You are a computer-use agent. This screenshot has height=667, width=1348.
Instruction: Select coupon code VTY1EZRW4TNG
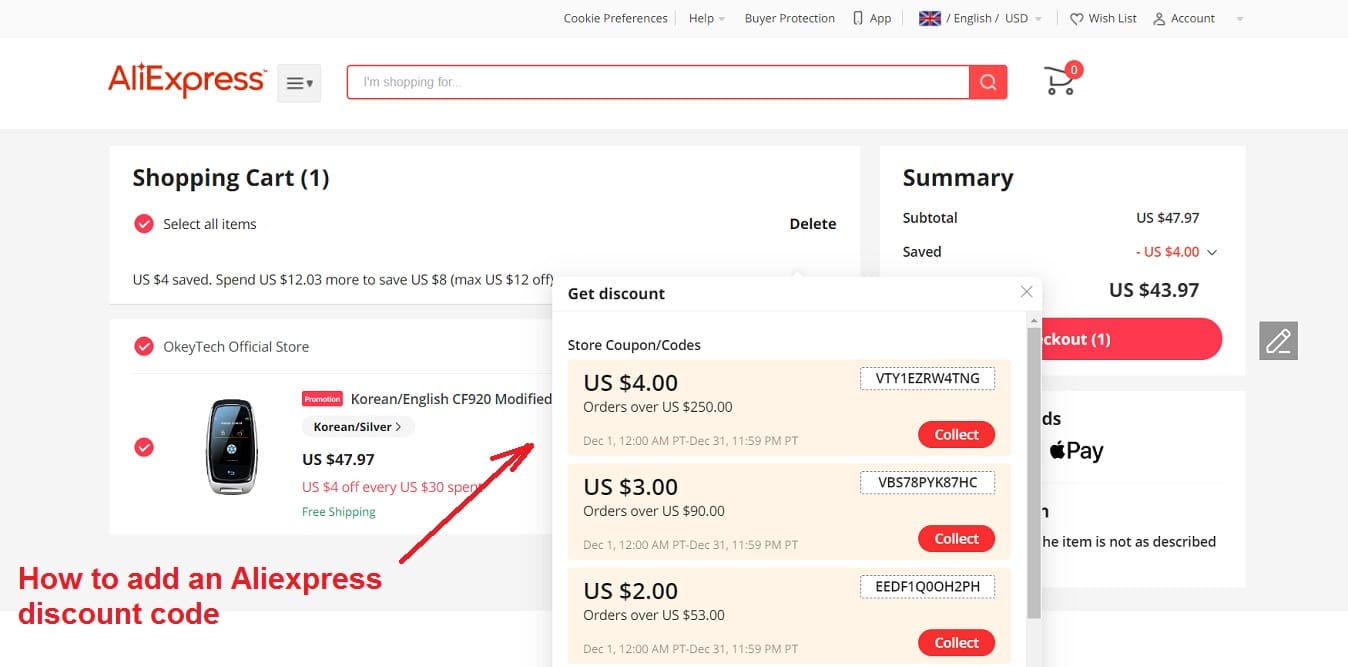927,379
